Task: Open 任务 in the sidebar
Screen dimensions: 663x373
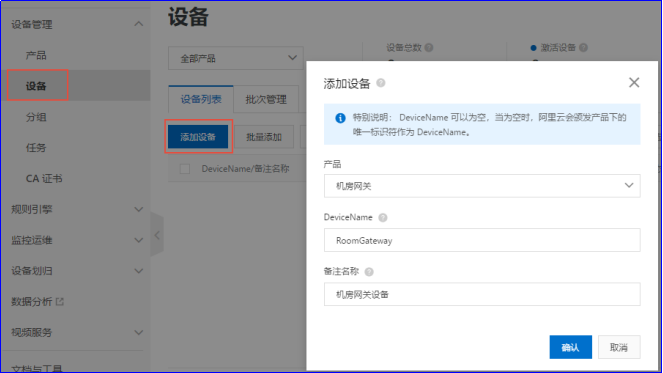Action: [x=36, y=148]
